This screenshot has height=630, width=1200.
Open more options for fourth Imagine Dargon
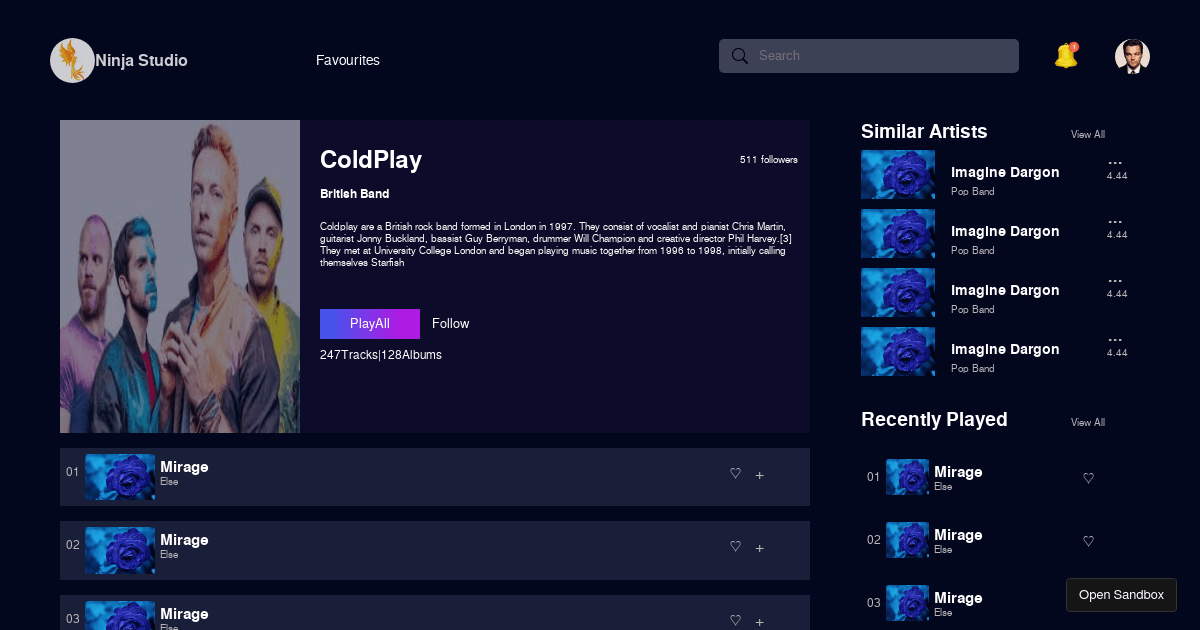tap(1116, 340)
